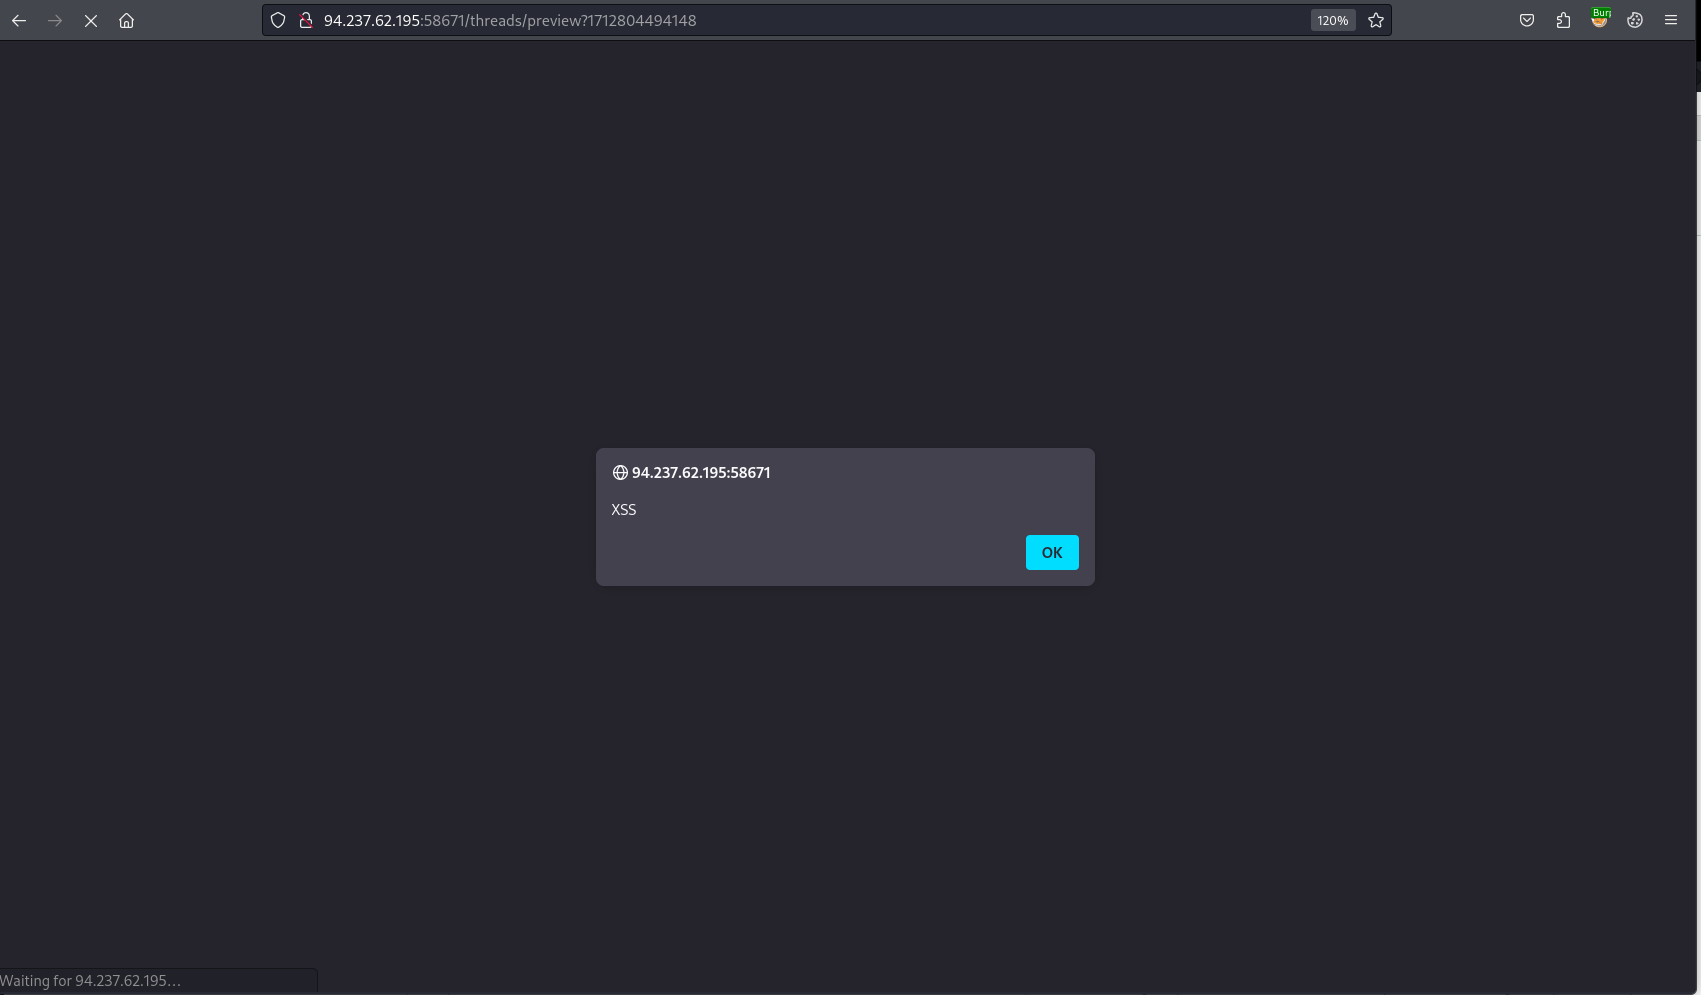Screen dimensions: 1701x995
Task: Open tracking protection shield panel
Action: (278, 20)
